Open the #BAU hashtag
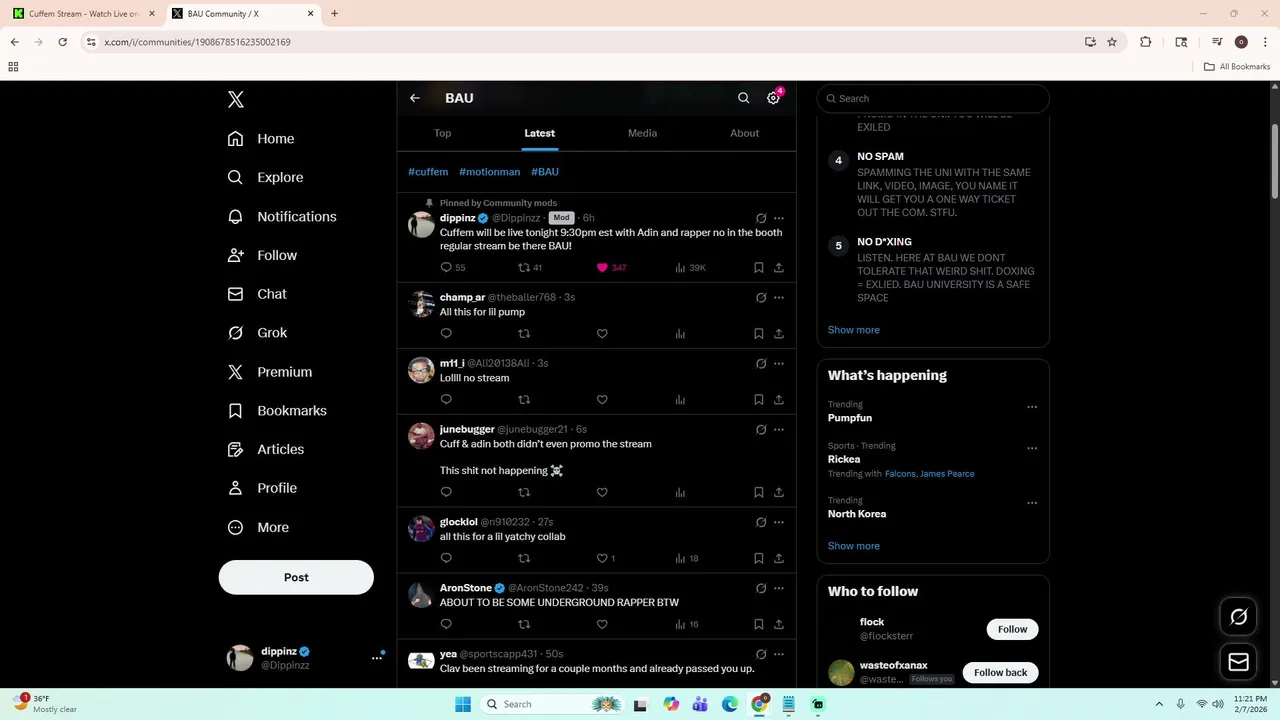Screen dimensions: 1280x720 [x=545, y=172]
